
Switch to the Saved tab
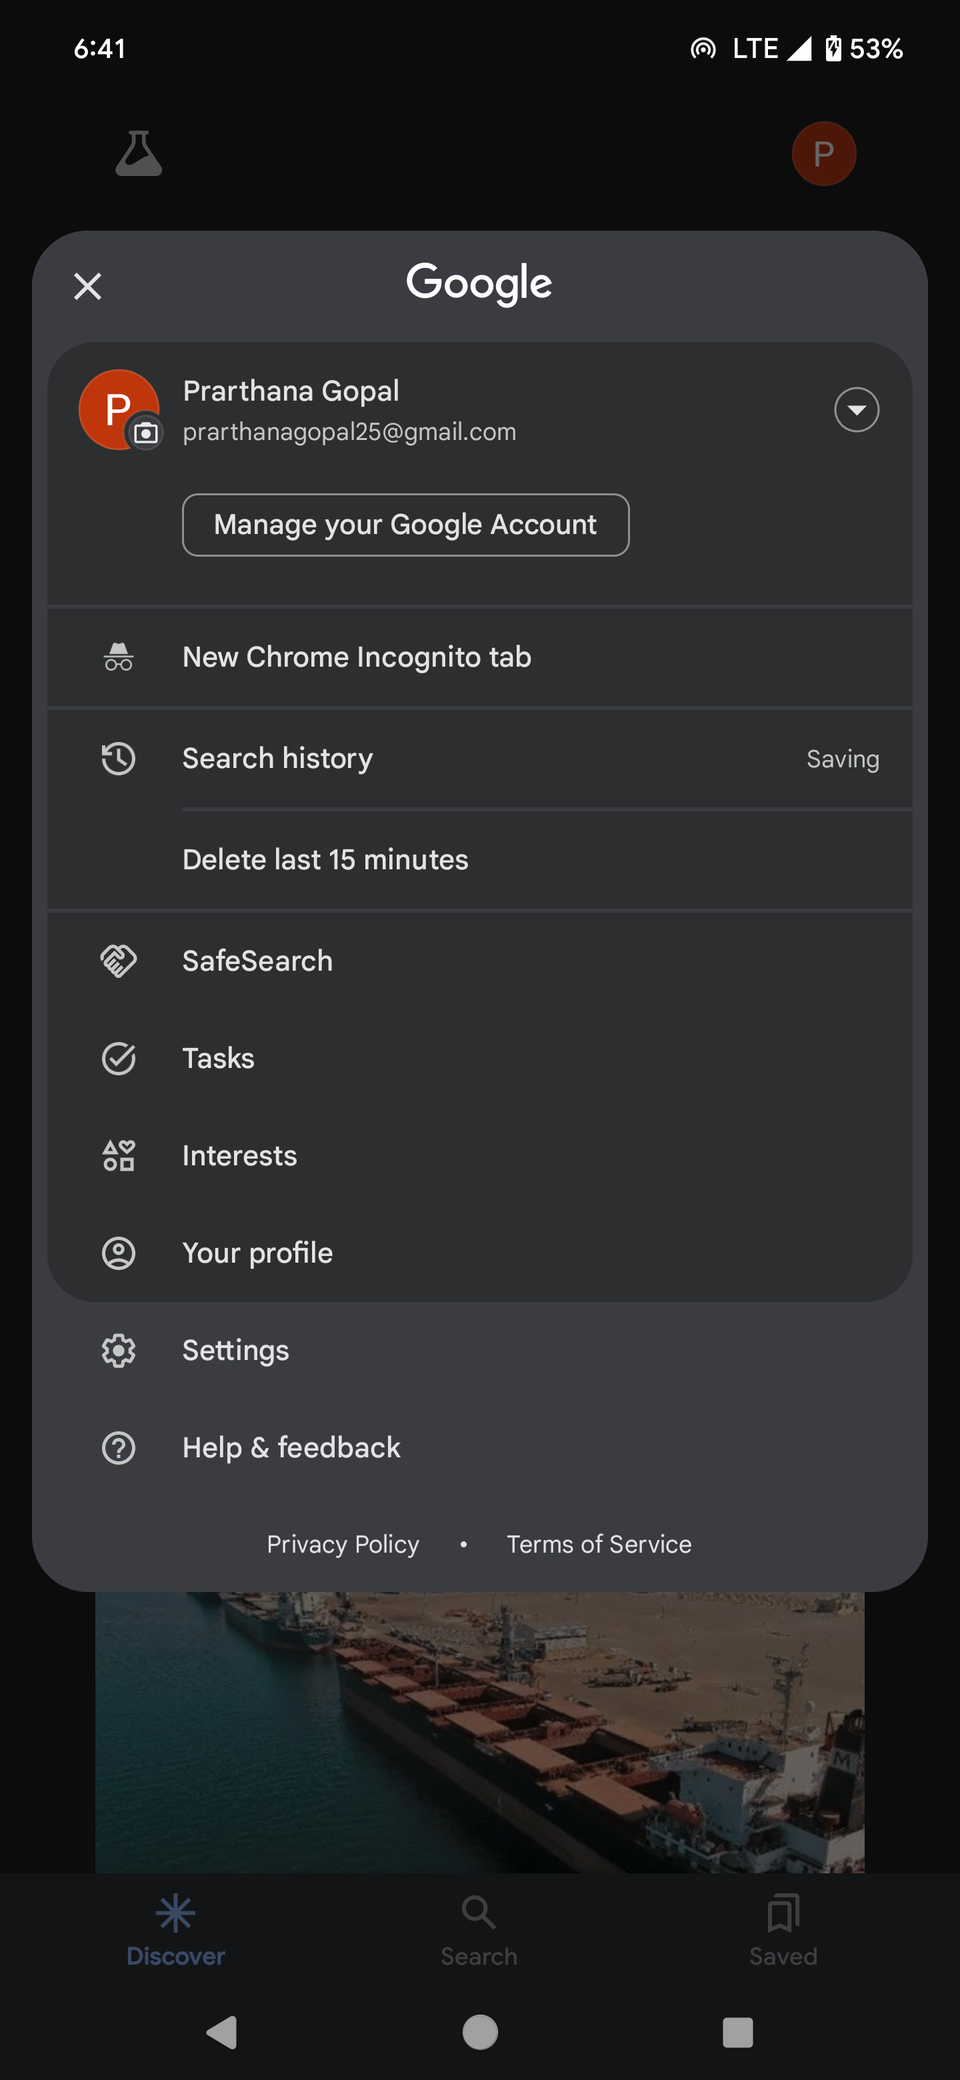tap(783, 1930)
